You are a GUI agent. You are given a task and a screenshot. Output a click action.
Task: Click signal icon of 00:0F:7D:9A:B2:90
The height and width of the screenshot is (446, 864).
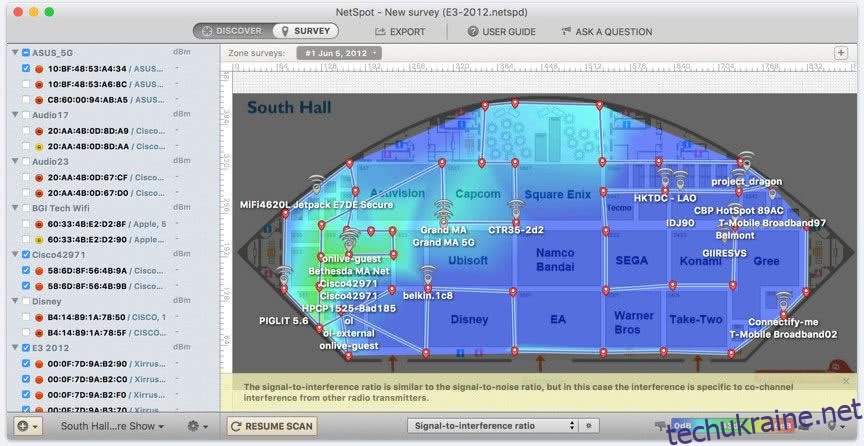[39, 364]
